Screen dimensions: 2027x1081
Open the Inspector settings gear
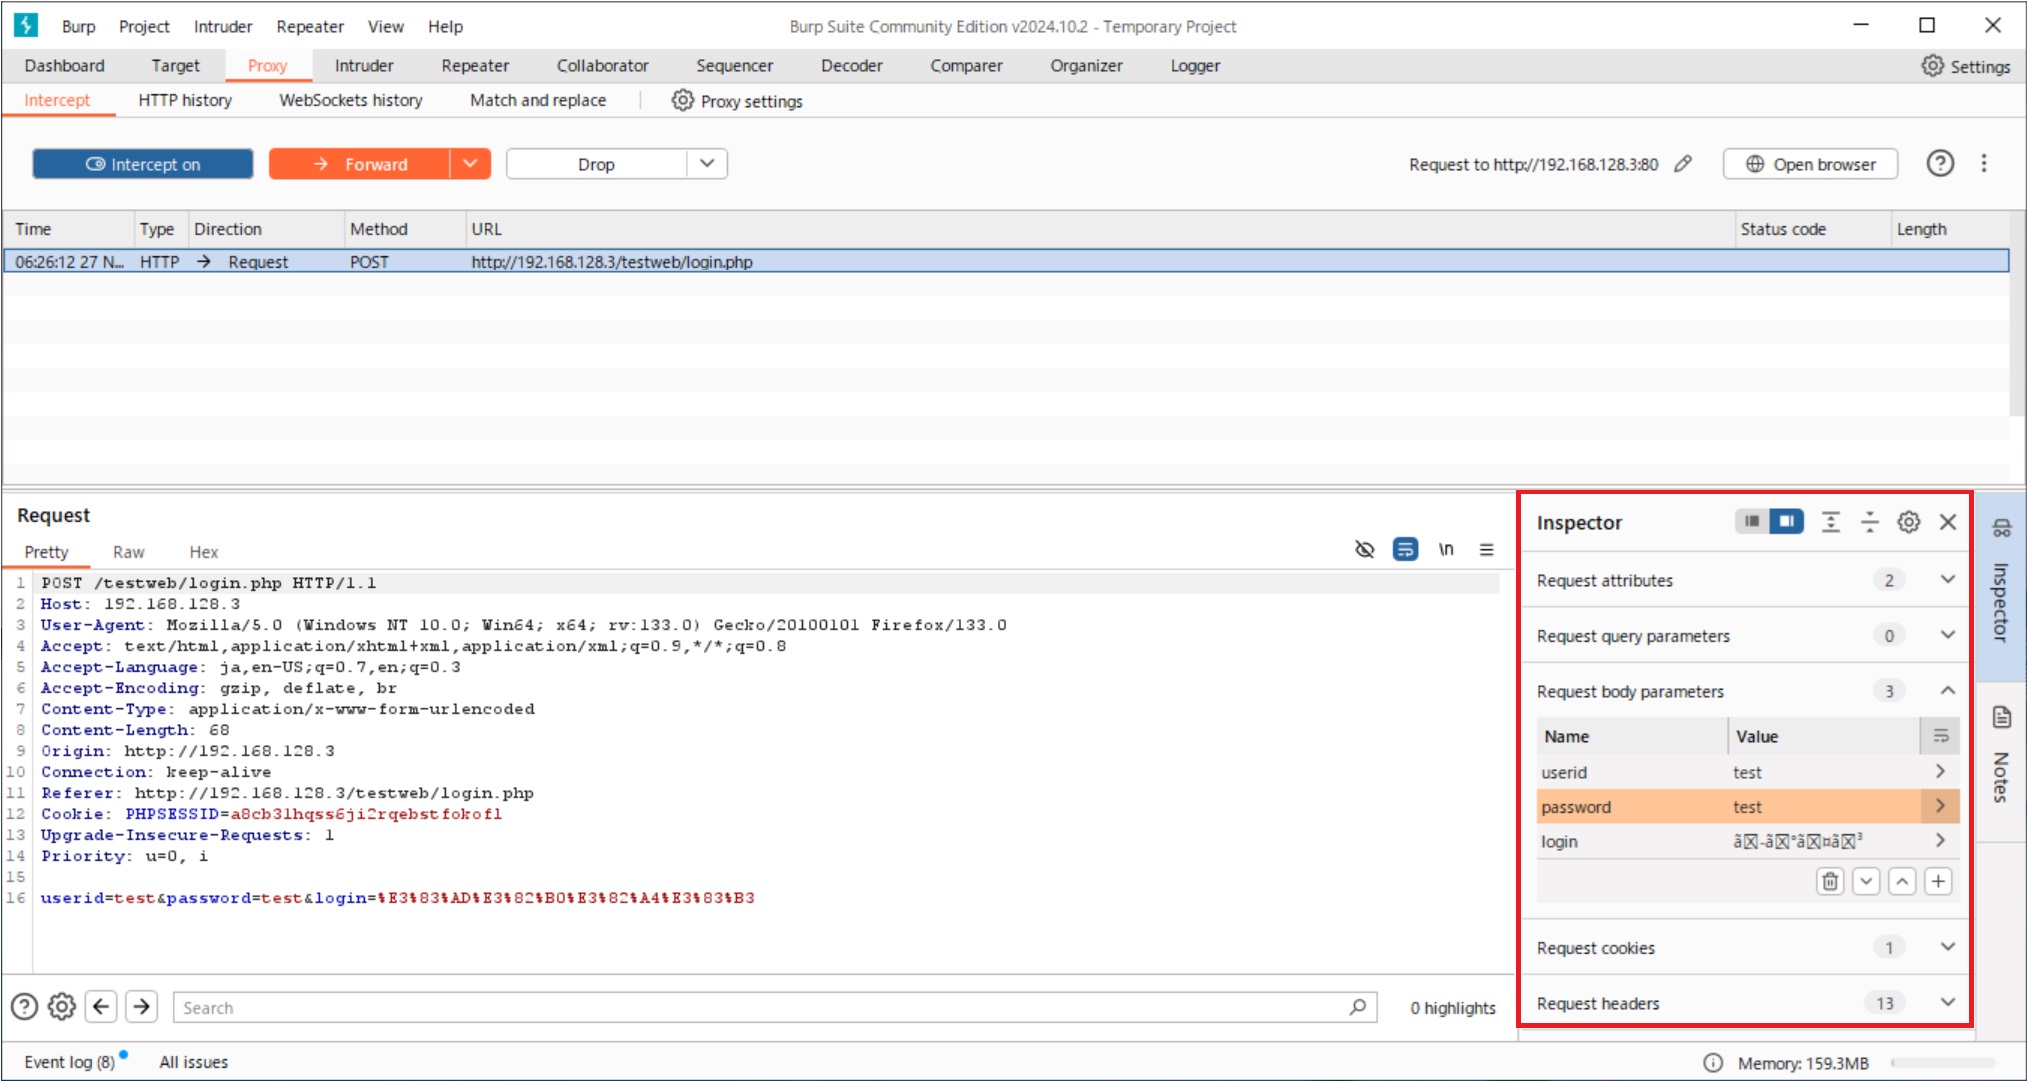[x=1909, y=522]
